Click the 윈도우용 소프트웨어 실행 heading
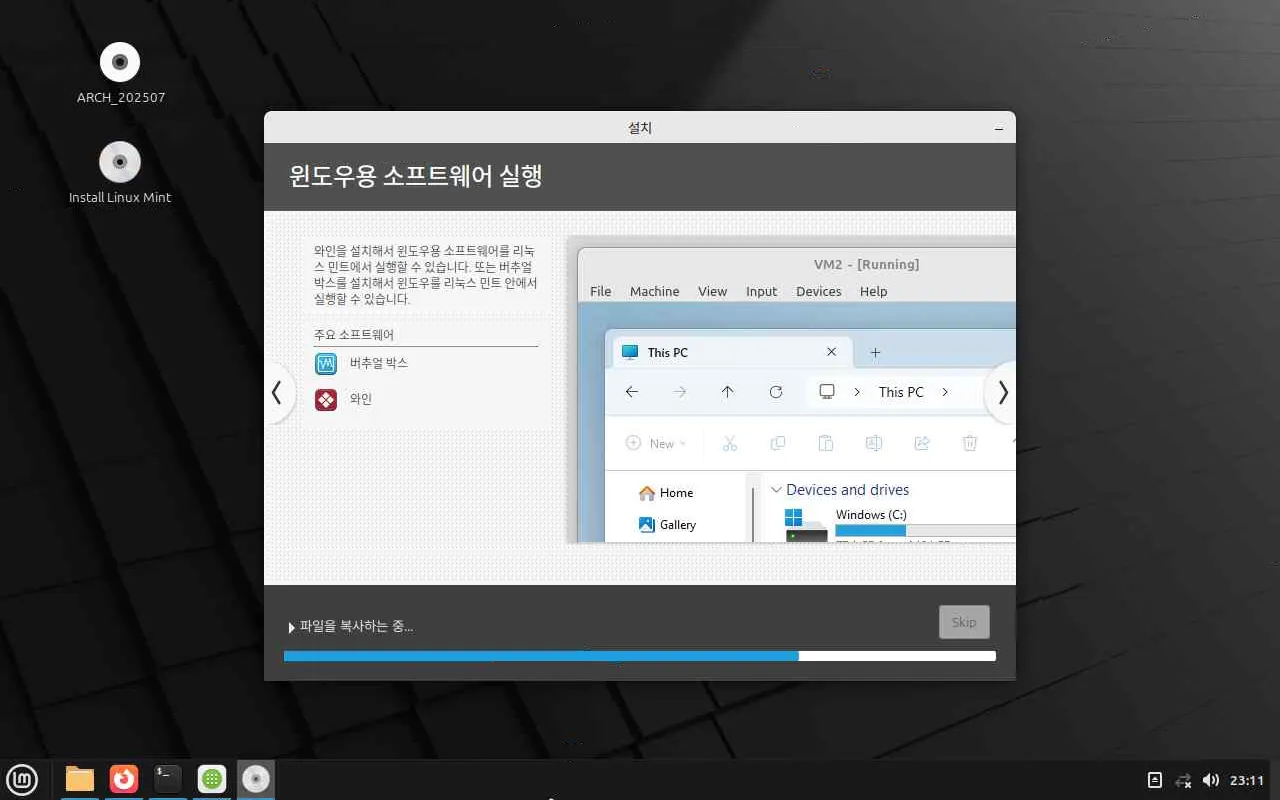Image resolution: width=1280 pixels, height=800 pixels. point(416,176)
